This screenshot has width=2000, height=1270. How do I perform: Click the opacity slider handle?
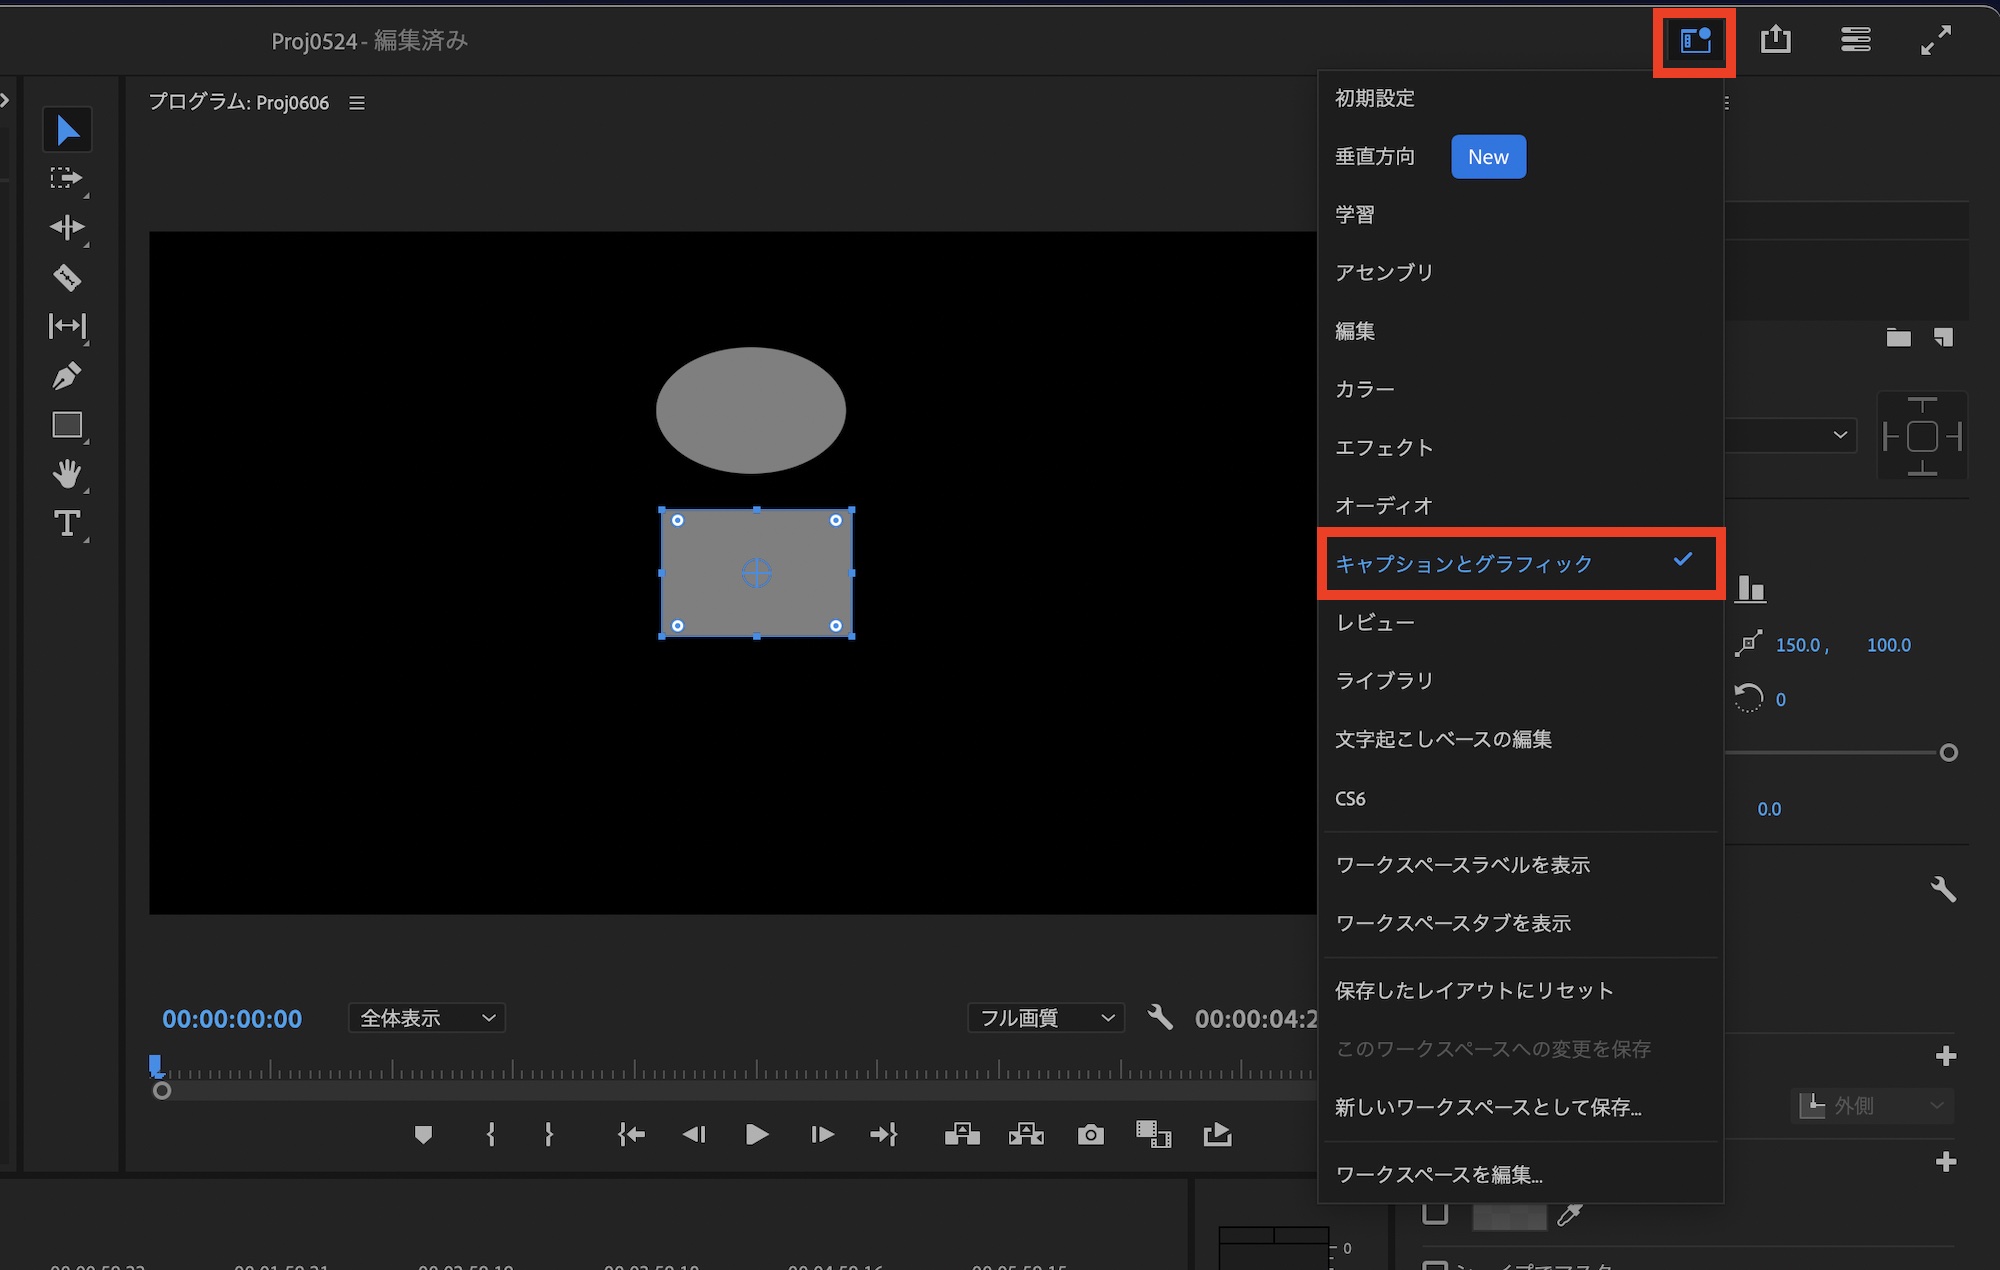point(1948,753)
